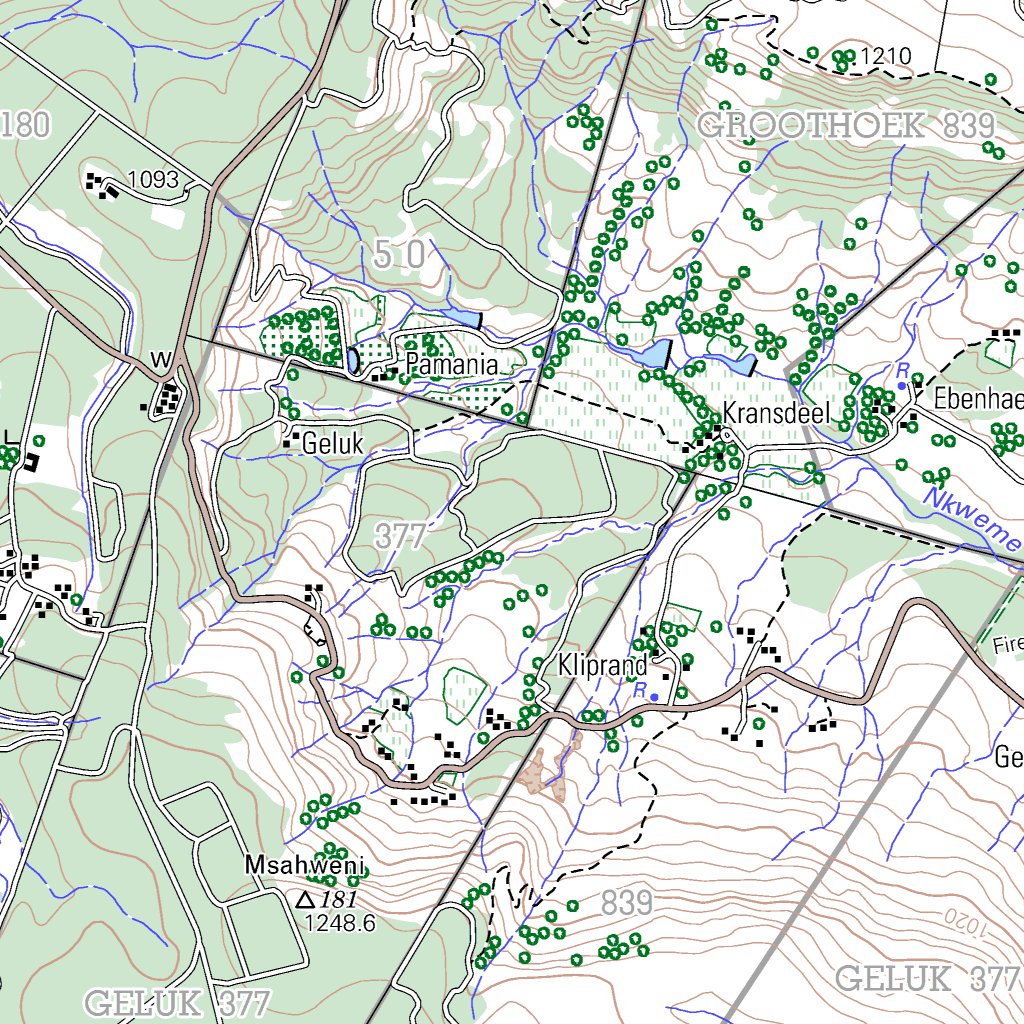Click the W label near road junction

pyautogui.click(x=161, y=359)
